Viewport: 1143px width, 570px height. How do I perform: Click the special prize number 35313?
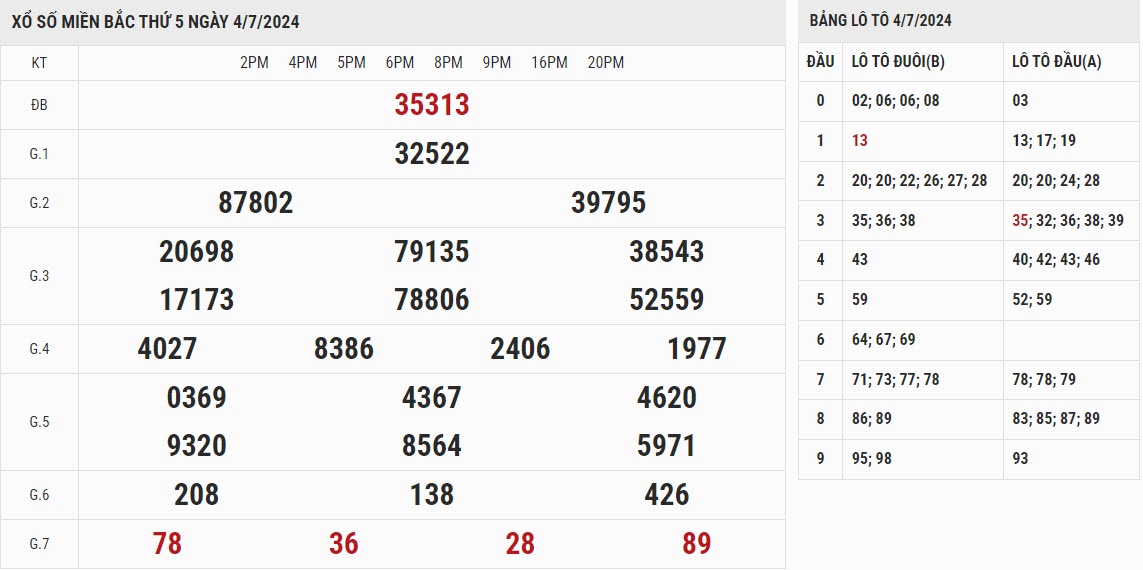432,105
